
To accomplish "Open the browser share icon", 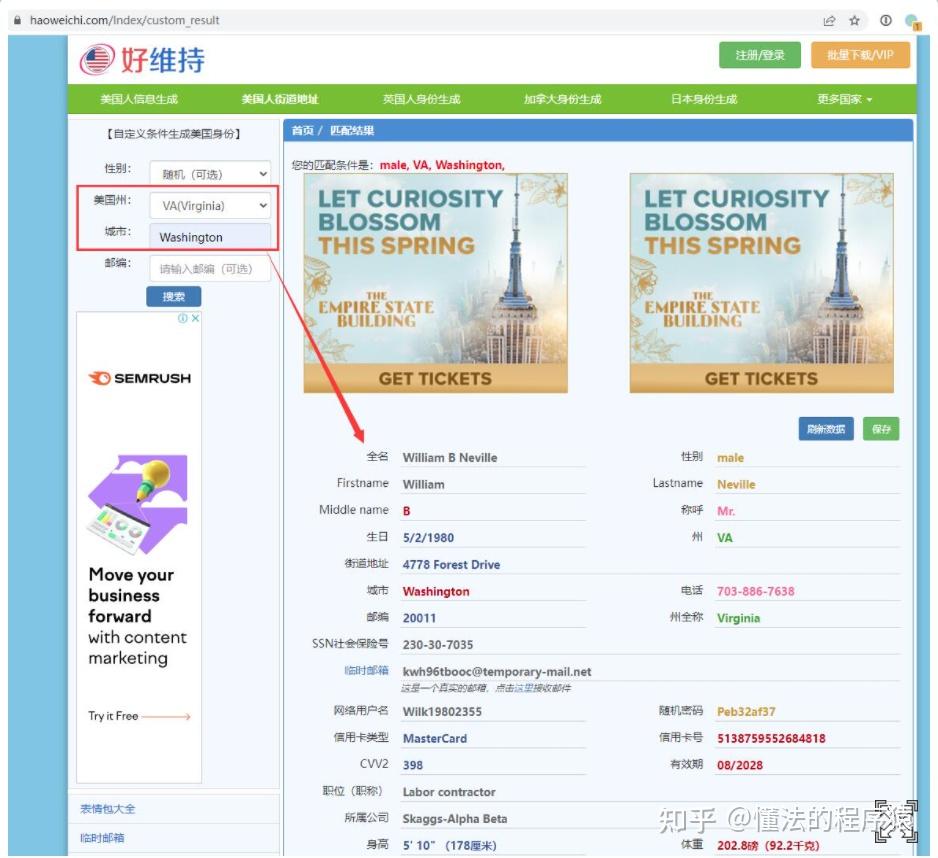I will pyautogui.click(x=829, y=20).
